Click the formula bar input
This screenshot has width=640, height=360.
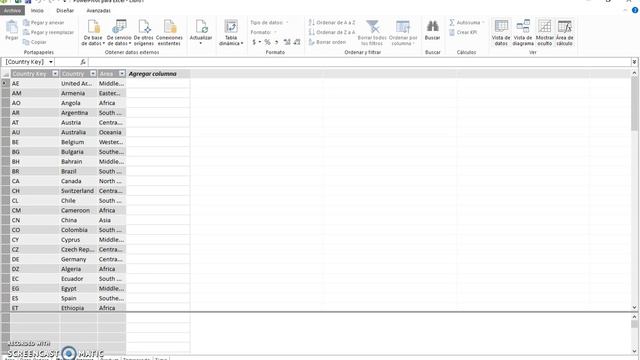[360, 62]
